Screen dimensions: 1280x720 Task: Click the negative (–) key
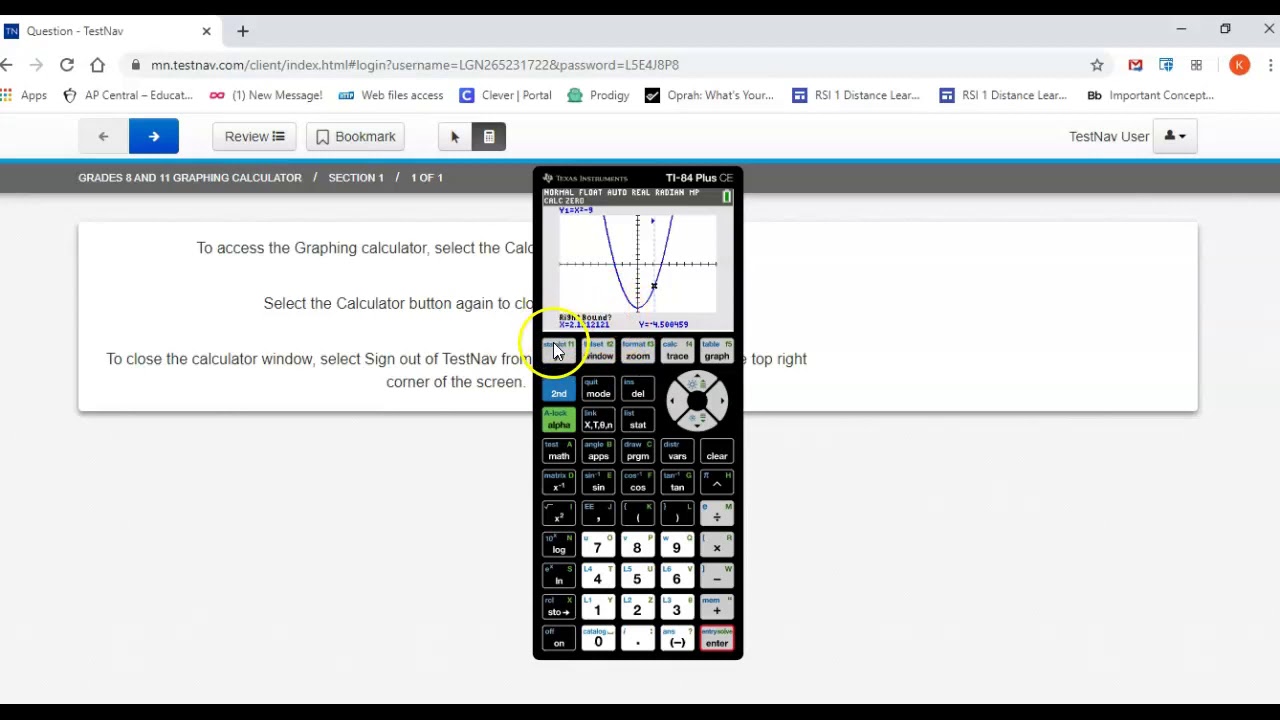click(677, 637)
